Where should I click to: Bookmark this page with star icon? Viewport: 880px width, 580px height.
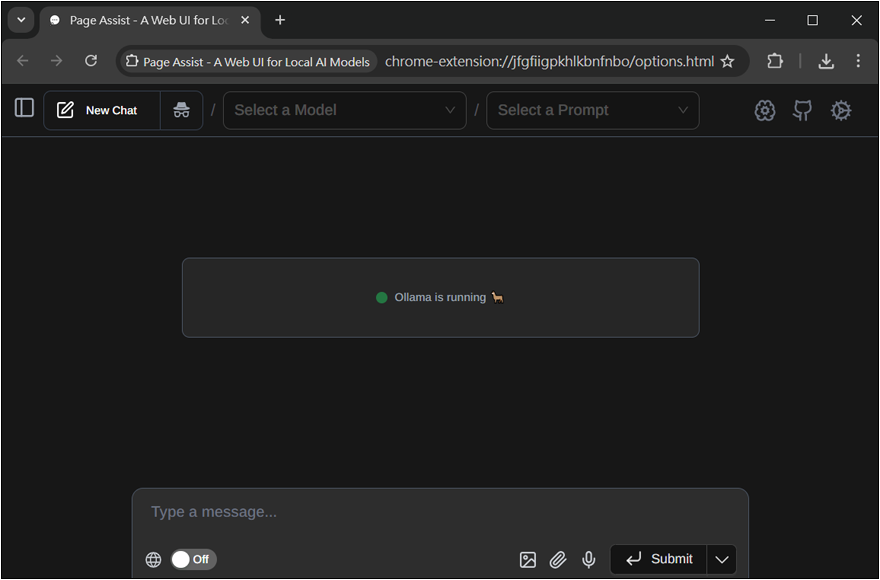tap(727, 61)
